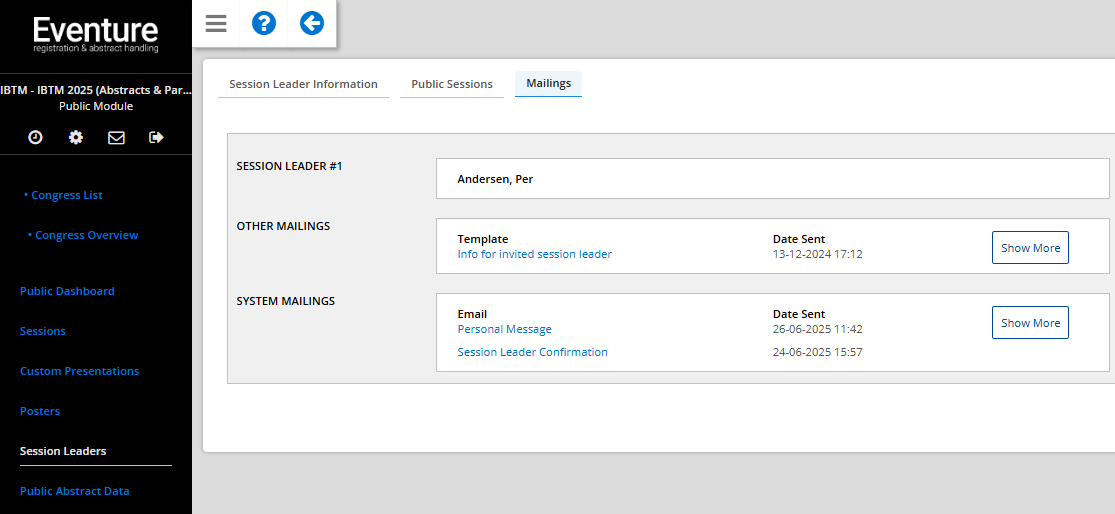Viewport: 1115px width, 514px height.
Task: Open the Personal Message email link
Action: [x=504, y=329]
